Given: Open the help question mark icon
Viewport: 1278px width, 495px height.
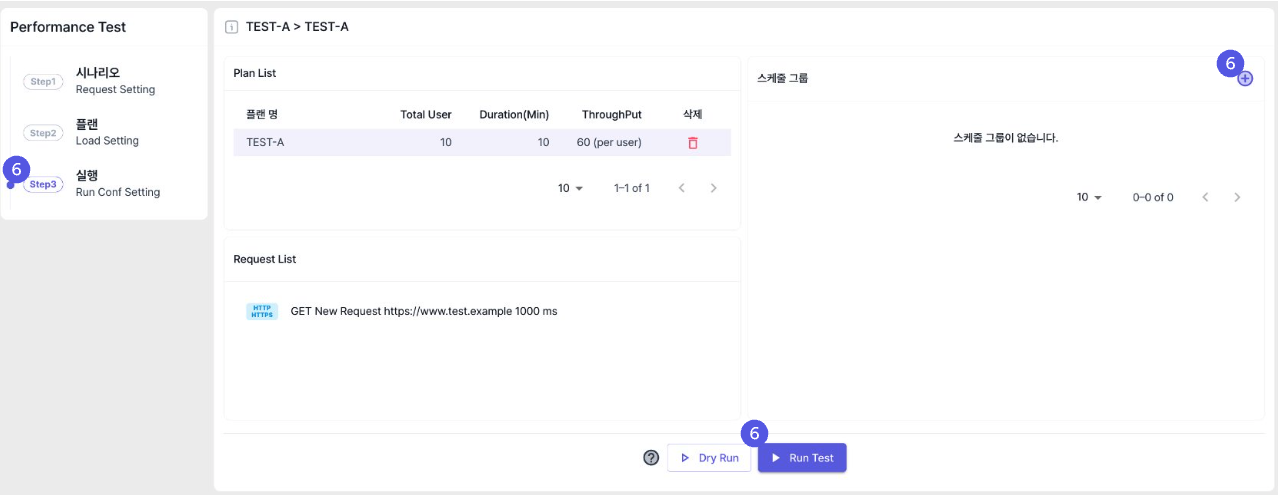Looking at the screenshot, I should tap(651, 458).
